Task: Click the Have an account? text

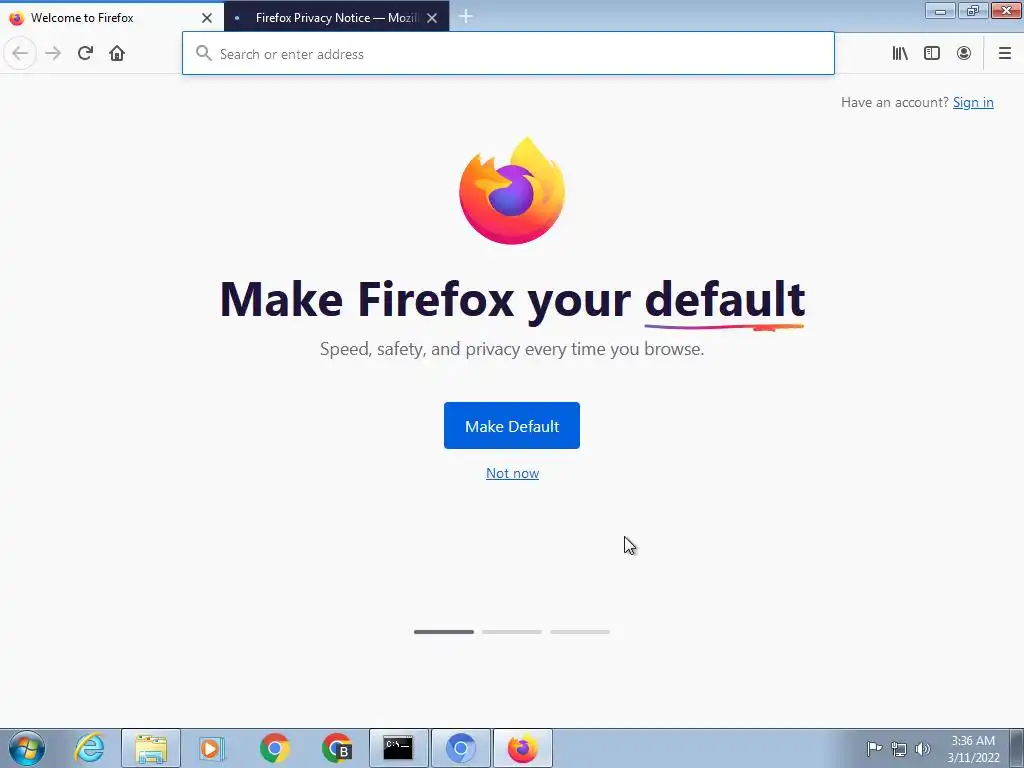Action: [x=895, y=103]
